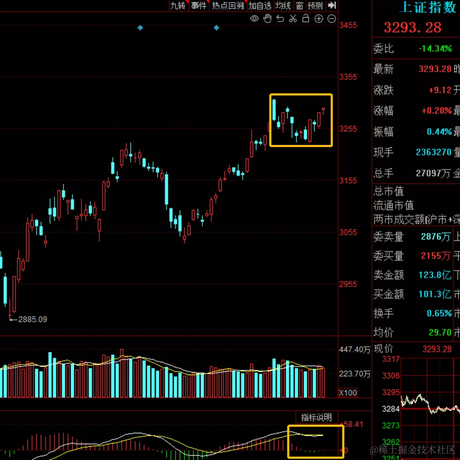Select the scissors cut tool icon
This screenshot has width=460, height=460.
pyautogui.click(x=293, y=19)
